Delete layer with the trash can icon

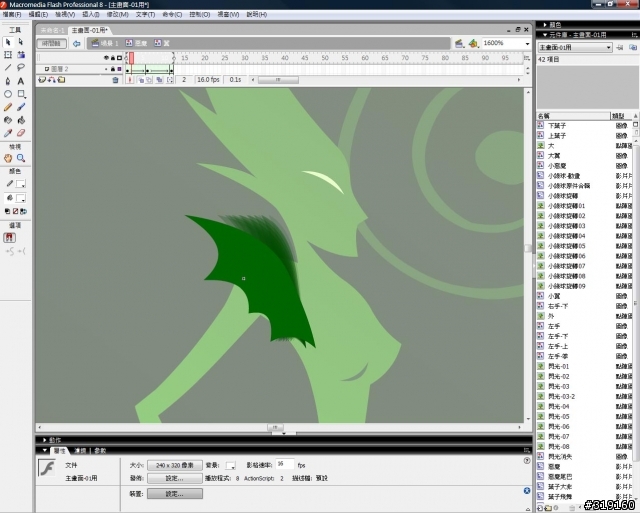point(116,80)
